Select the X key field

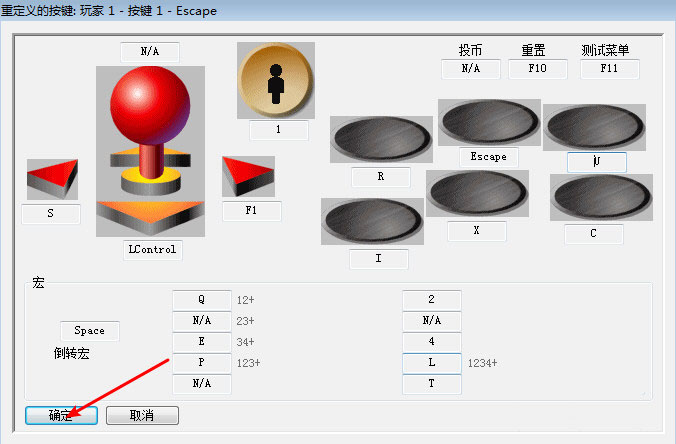(477, 231)
